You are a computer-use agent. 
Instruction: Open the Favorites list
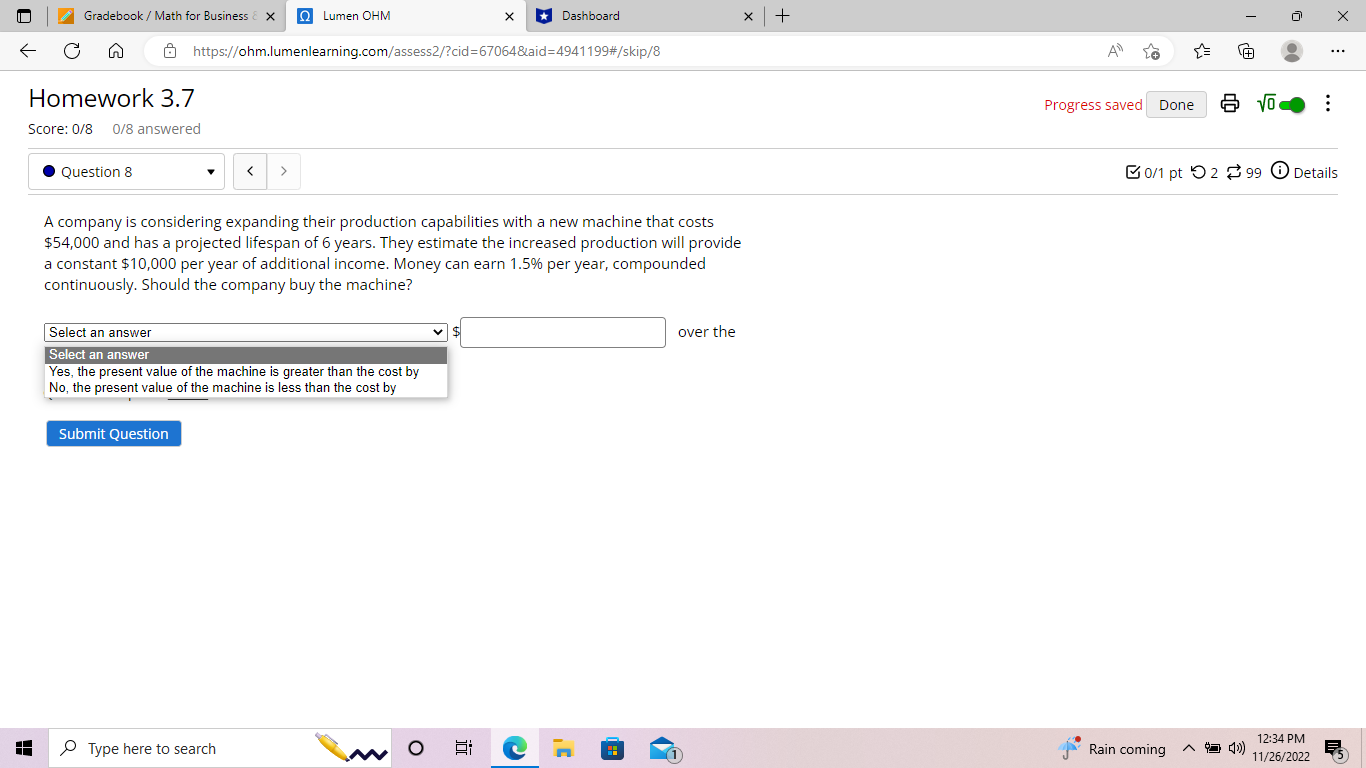pos(1203,51)
